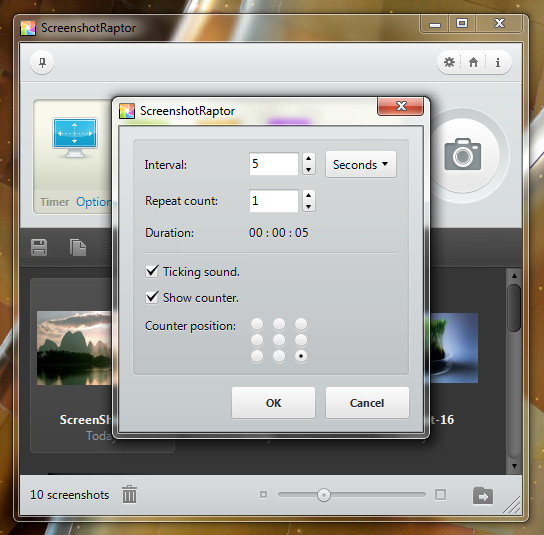Confirm with the OK button
Screen dimensions: 544x535
[x=273, y=403]
